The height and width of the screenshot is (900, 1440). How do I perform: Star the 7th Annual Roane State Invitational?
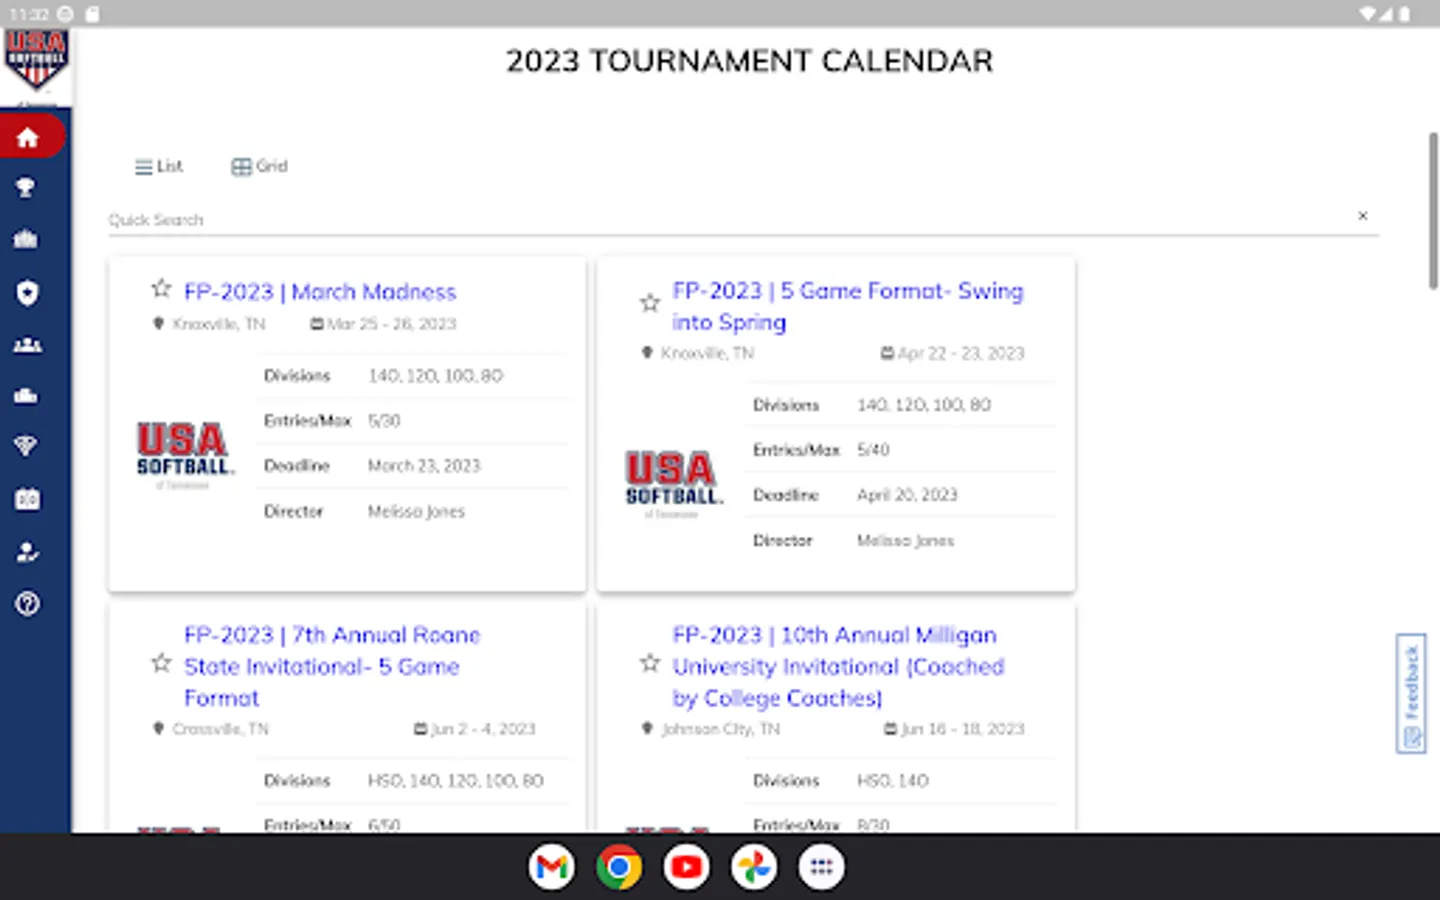(x=161, y=663)
